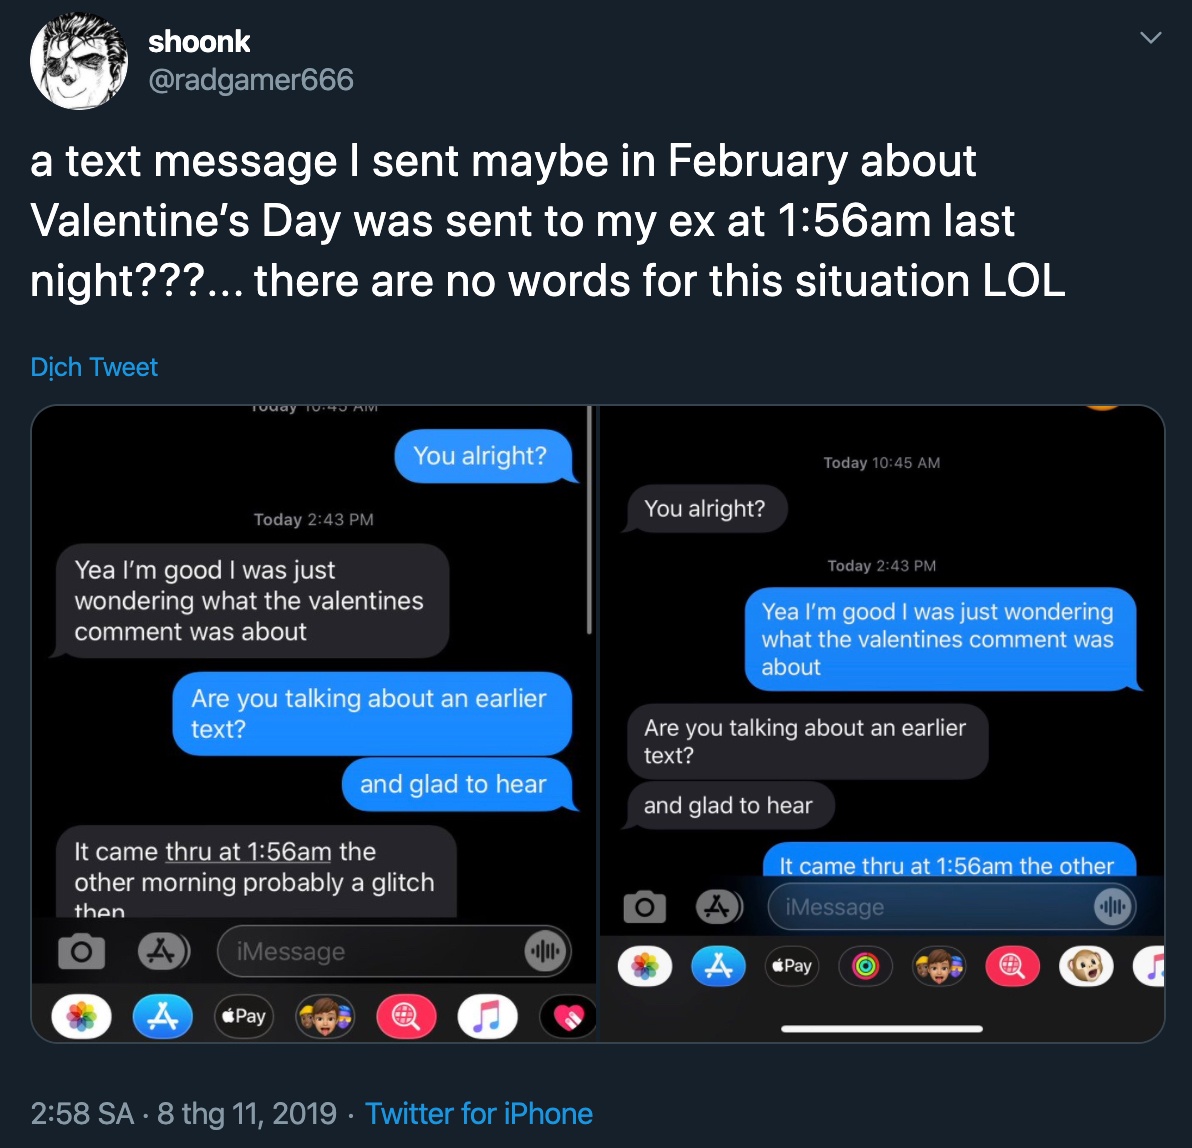Select the Animoji monkey icon in the right drawer
The width and height of the screenshot is (1192, 1148).
(x=1087, y=966)
